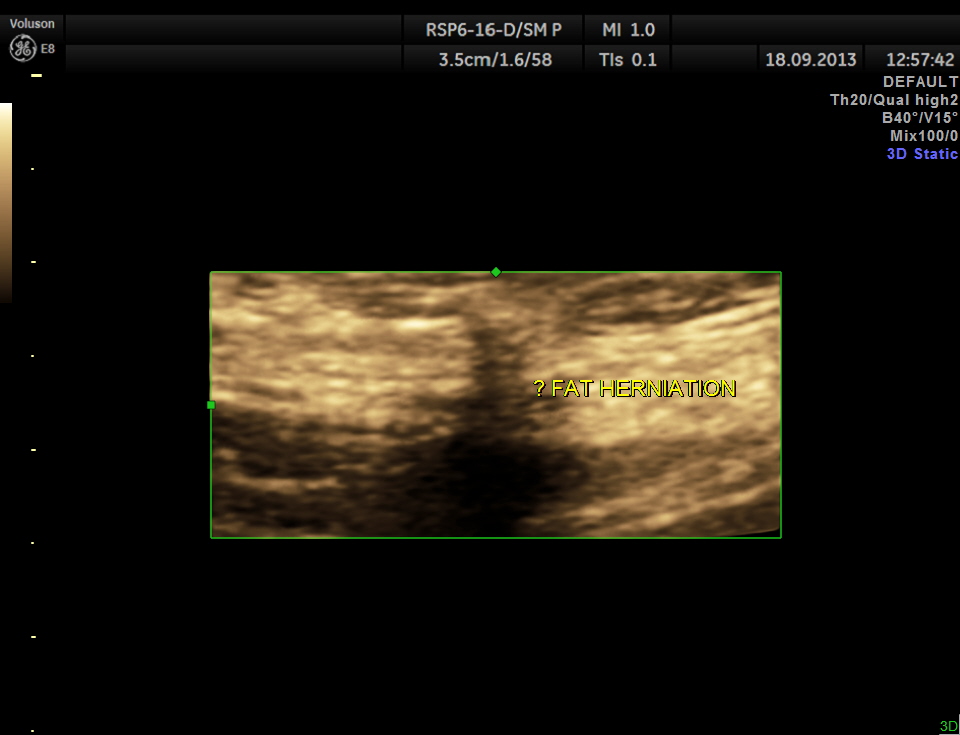Click the TIs 0.1 thermal index field
960x735 pixels.
click(628, 59)
